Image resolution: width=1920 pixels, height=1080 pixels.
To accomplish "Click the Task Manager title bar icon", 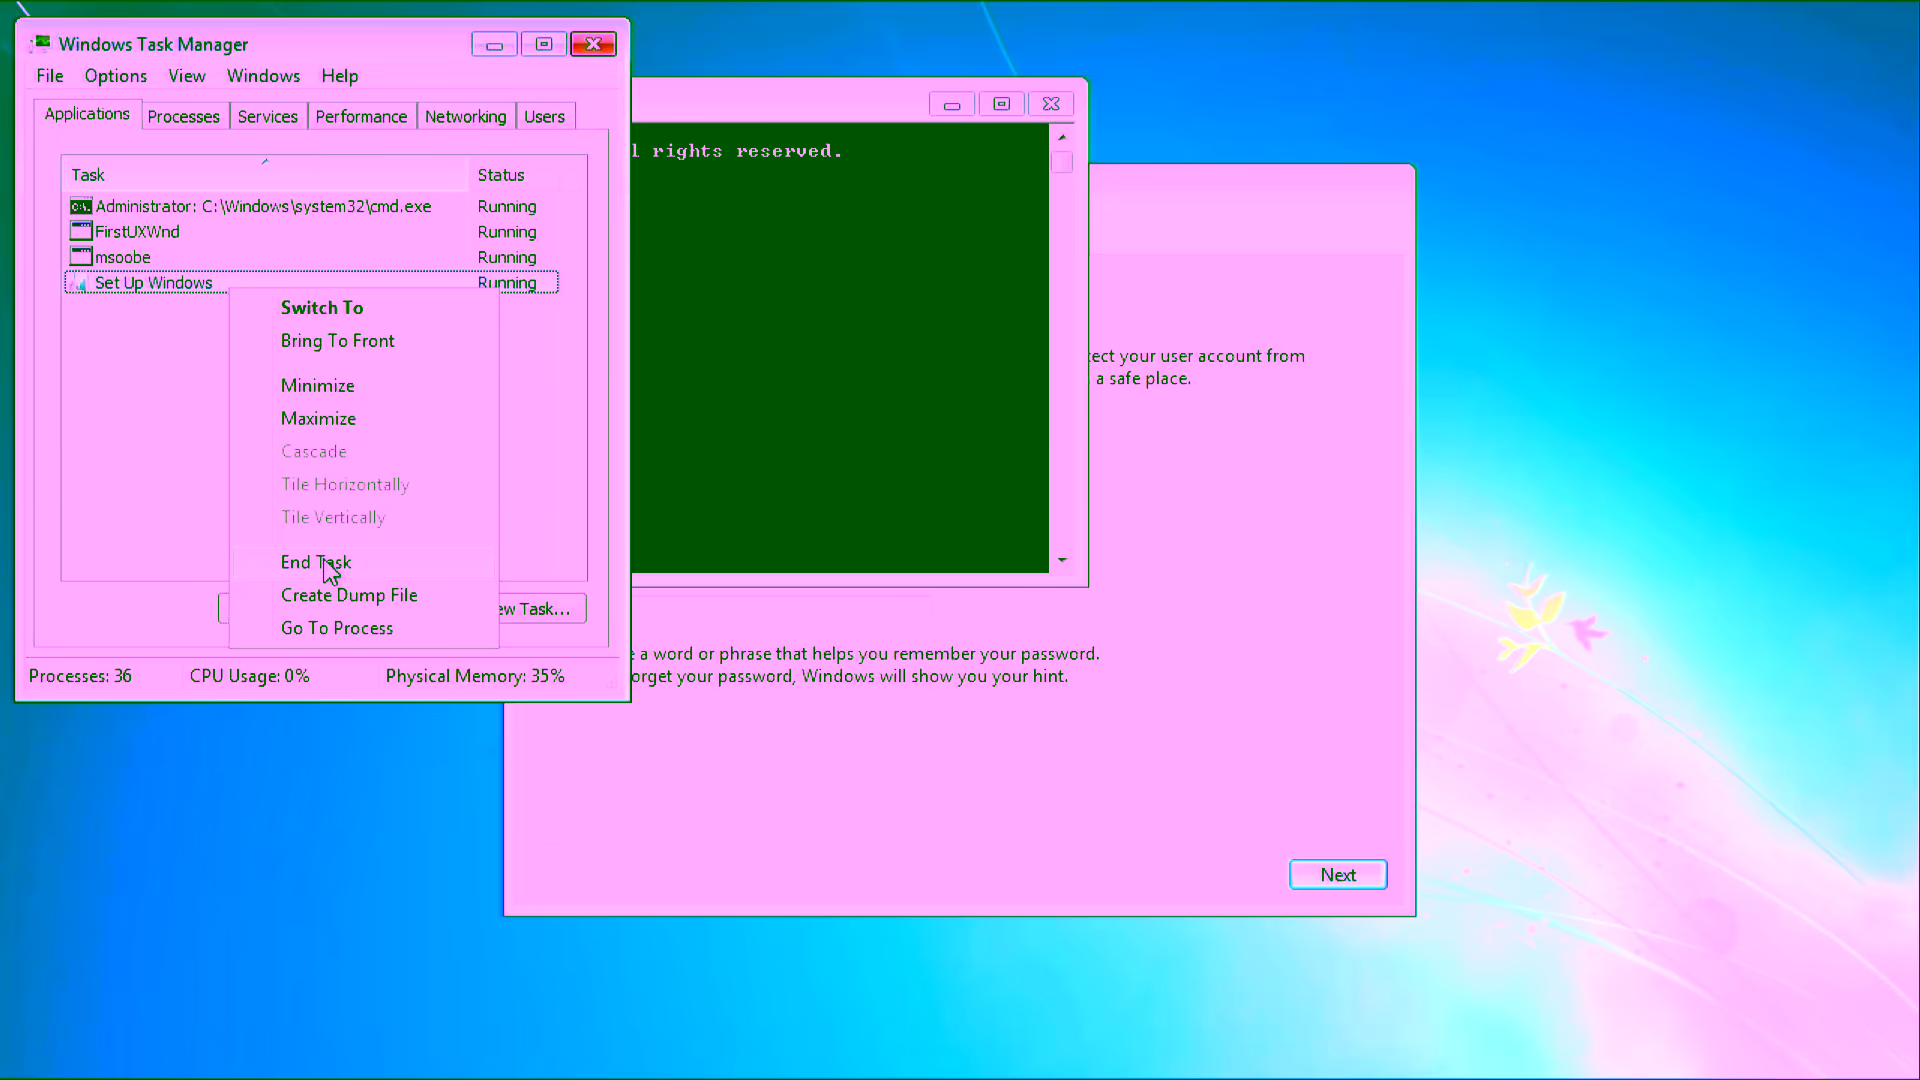I will (x=41, y=43).
